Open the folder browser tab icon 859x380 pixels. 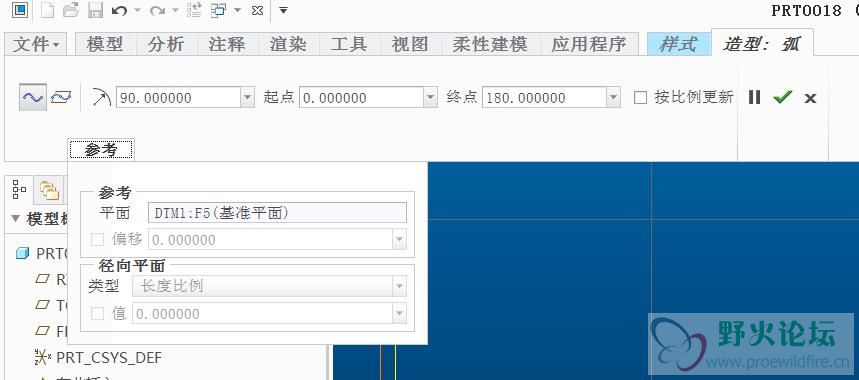click(49, 191)
